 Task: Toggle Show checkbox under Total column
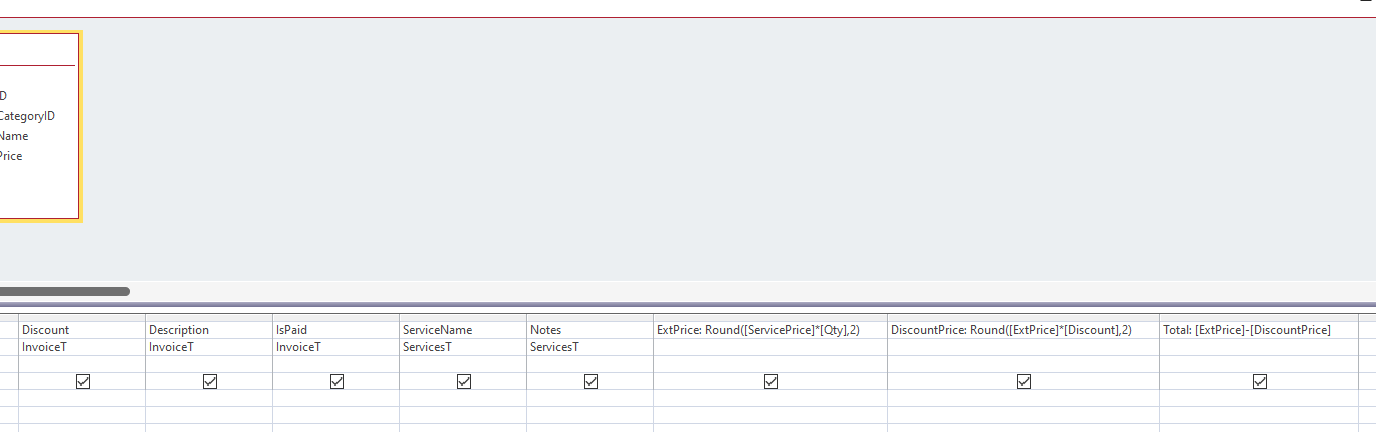pyautogui.click(x=1260, y=381)
